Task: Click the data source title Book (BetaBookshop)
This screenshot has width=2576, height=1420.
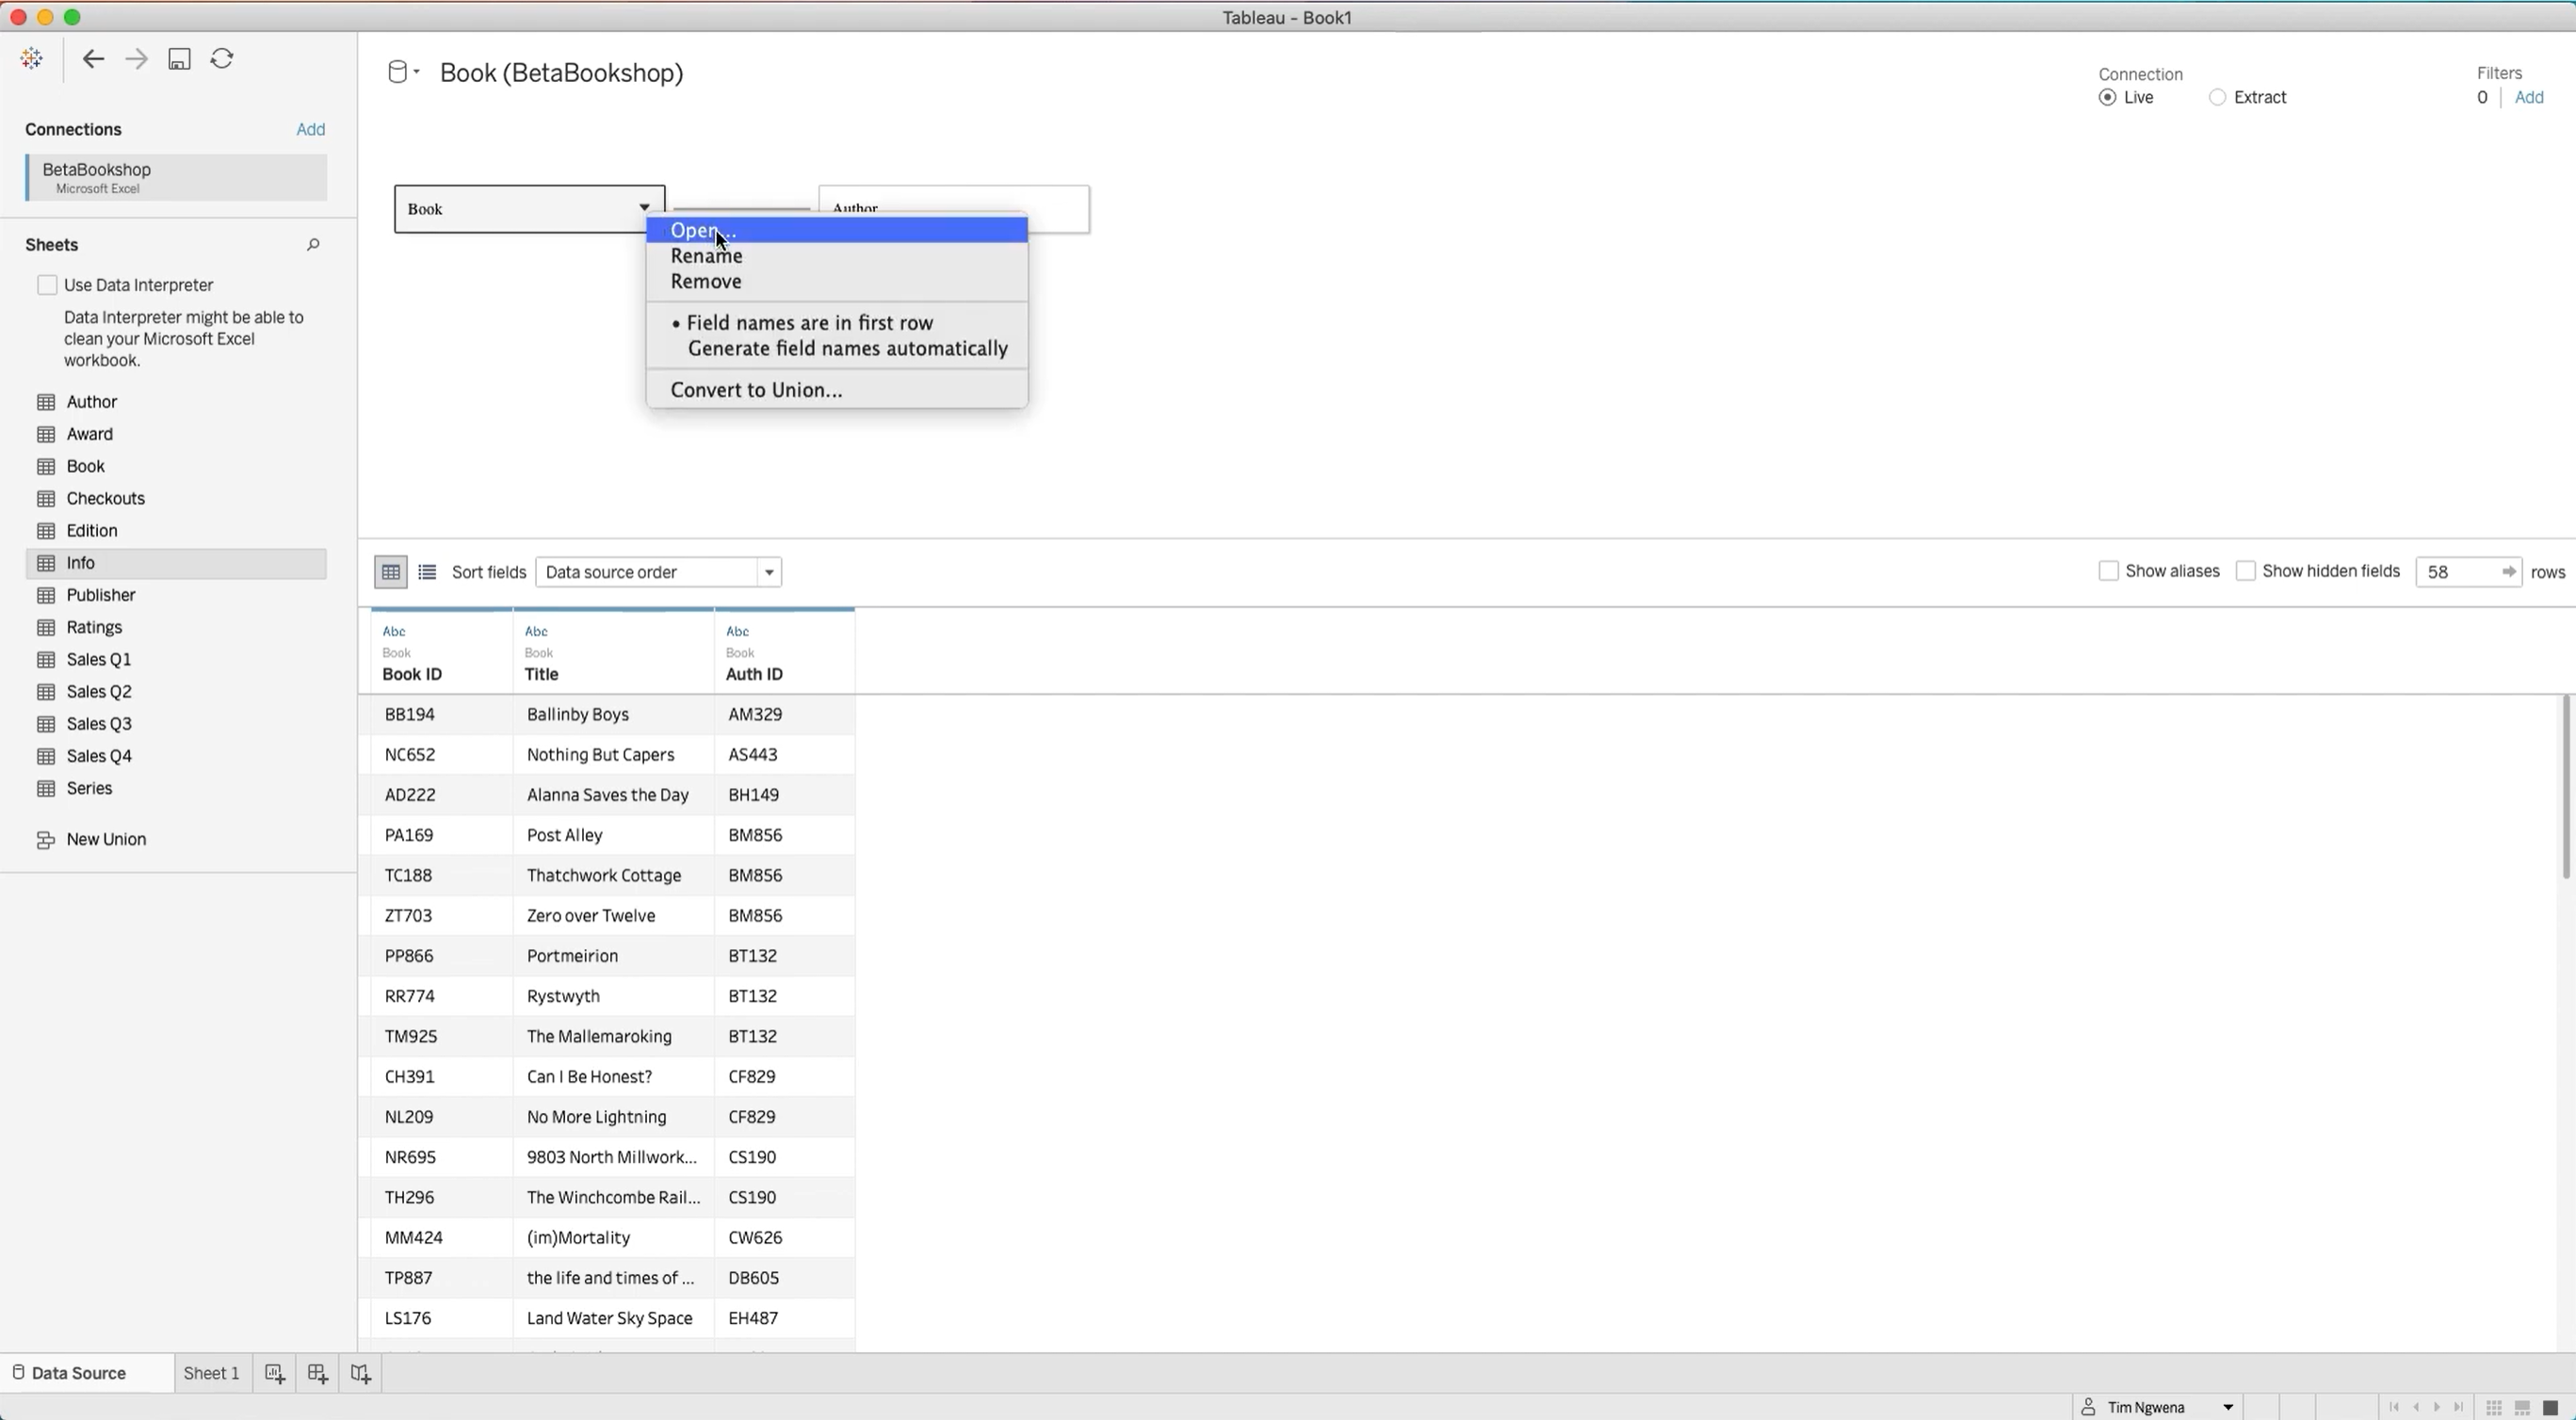Action: 561,73
